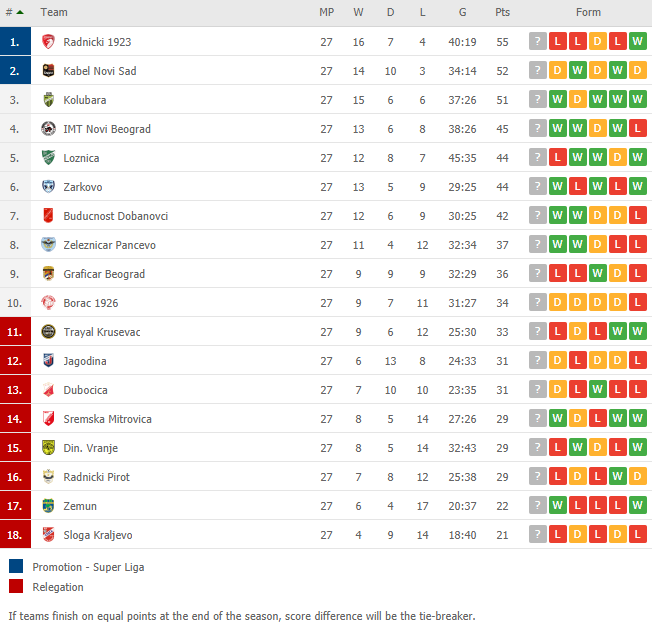Screen dimensions: 652x624
Task: Open the Graficar Beograd team link
Action: (104, 274)
